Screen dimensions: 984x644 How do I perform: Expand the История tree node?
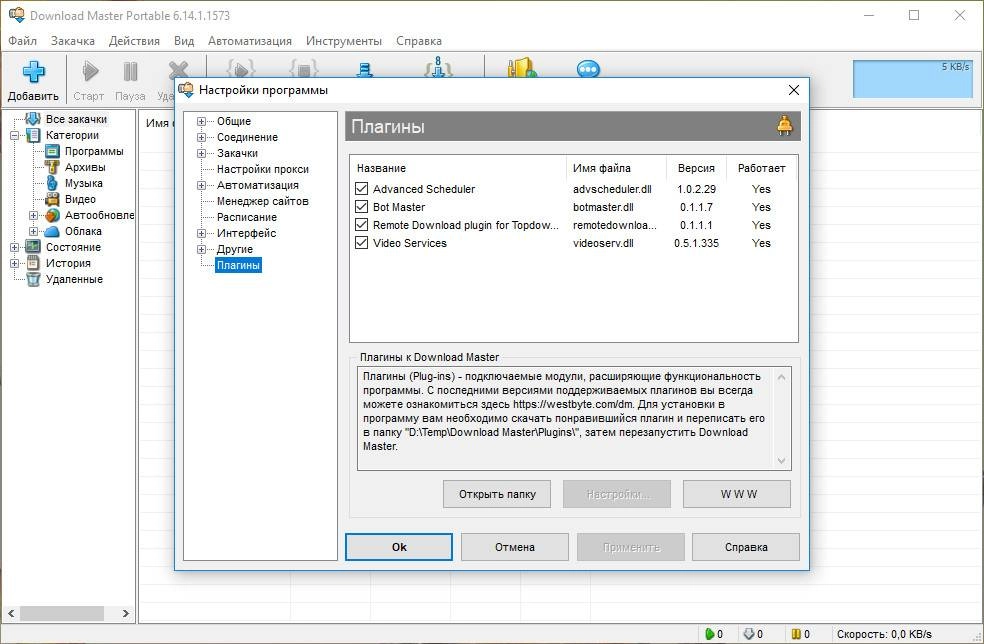[x=14, y=263]
